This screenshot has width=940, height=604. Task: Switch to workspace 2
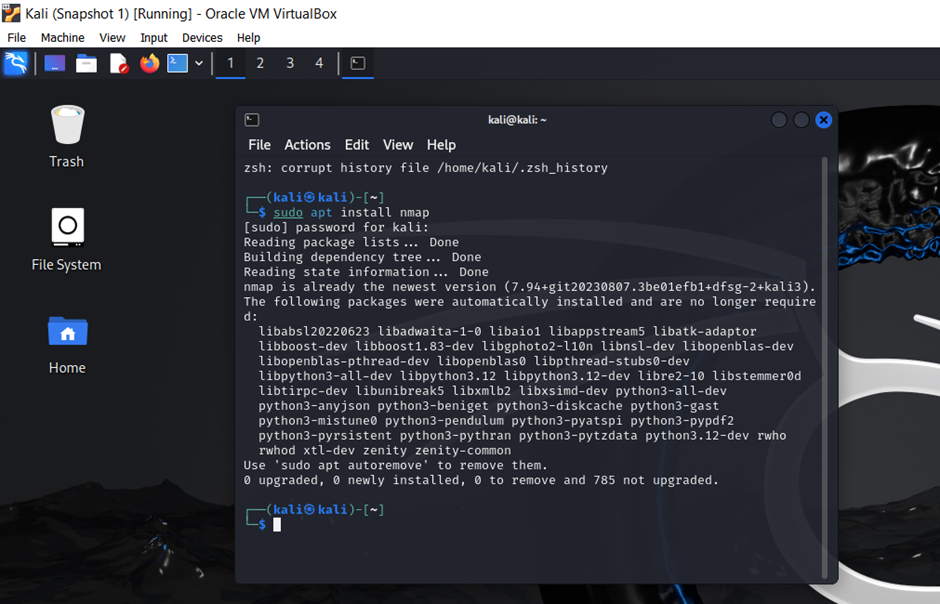(x=258, y=62)
